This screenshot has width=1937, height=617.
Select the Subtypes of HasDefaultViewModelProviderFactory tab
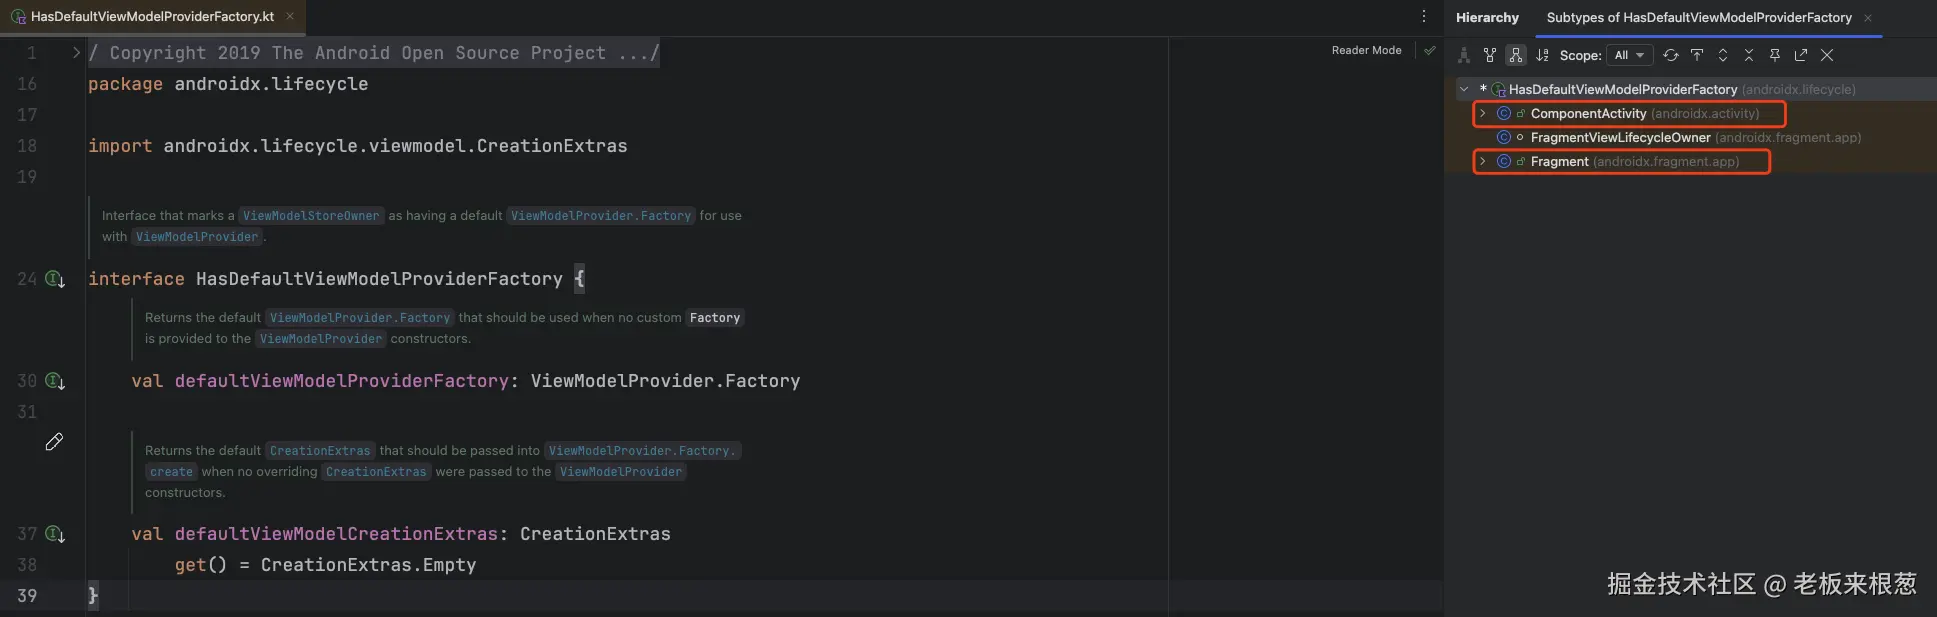point(1699,18)
